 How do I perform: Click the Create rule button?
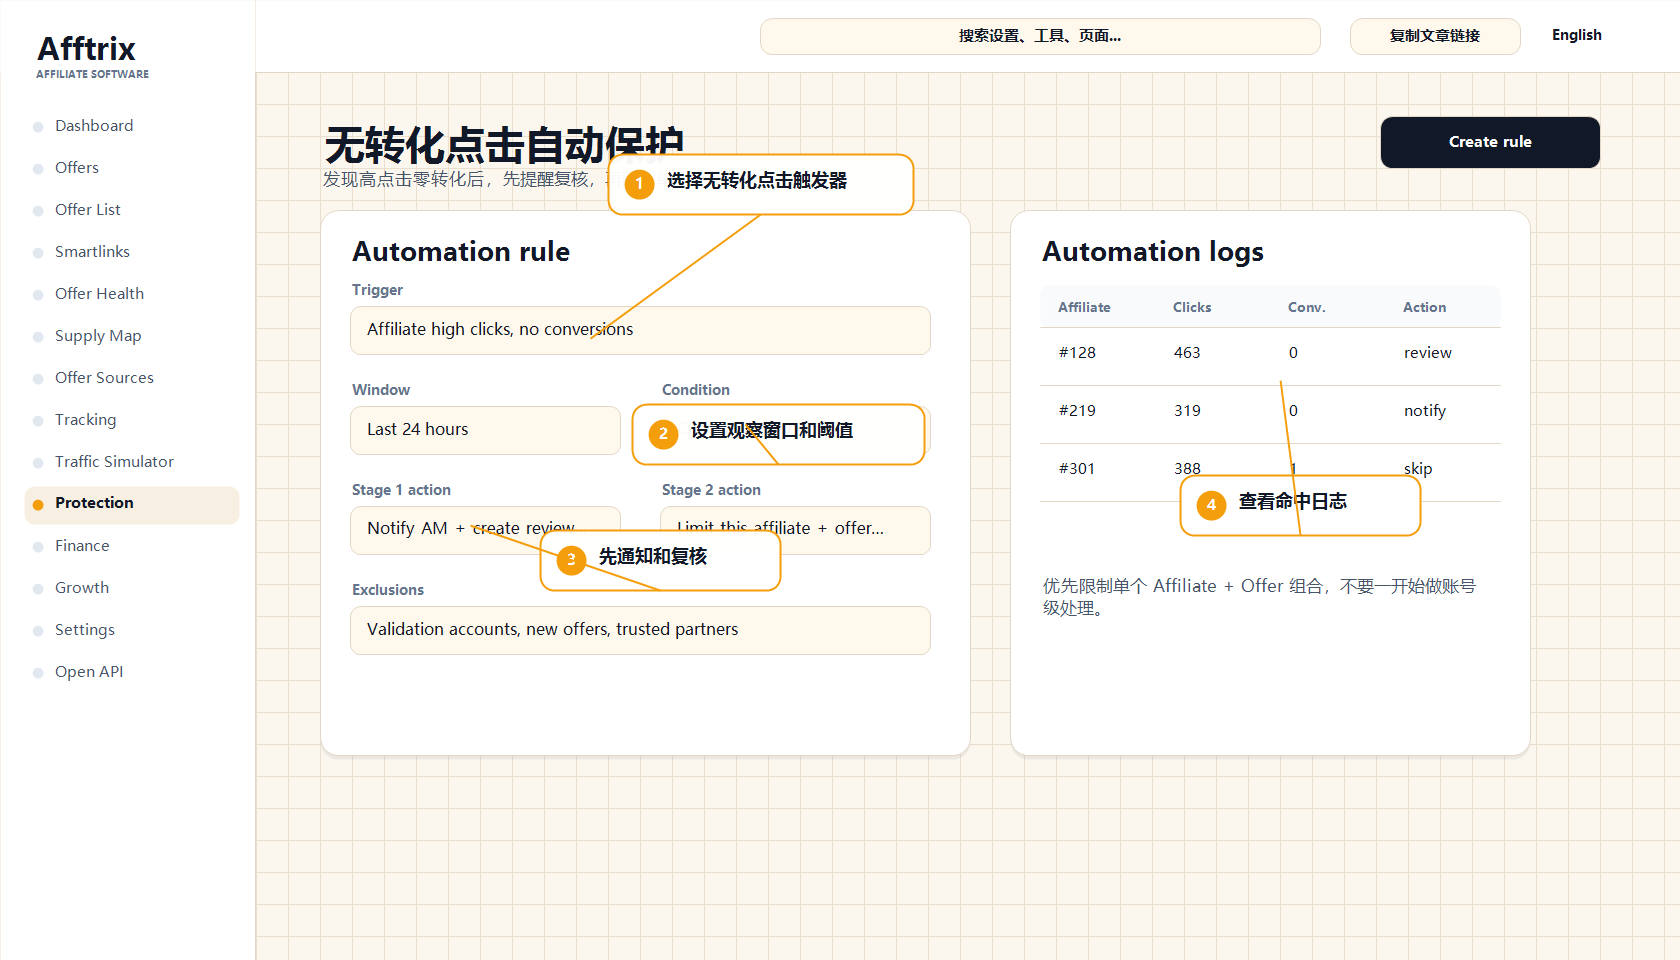1490,142
